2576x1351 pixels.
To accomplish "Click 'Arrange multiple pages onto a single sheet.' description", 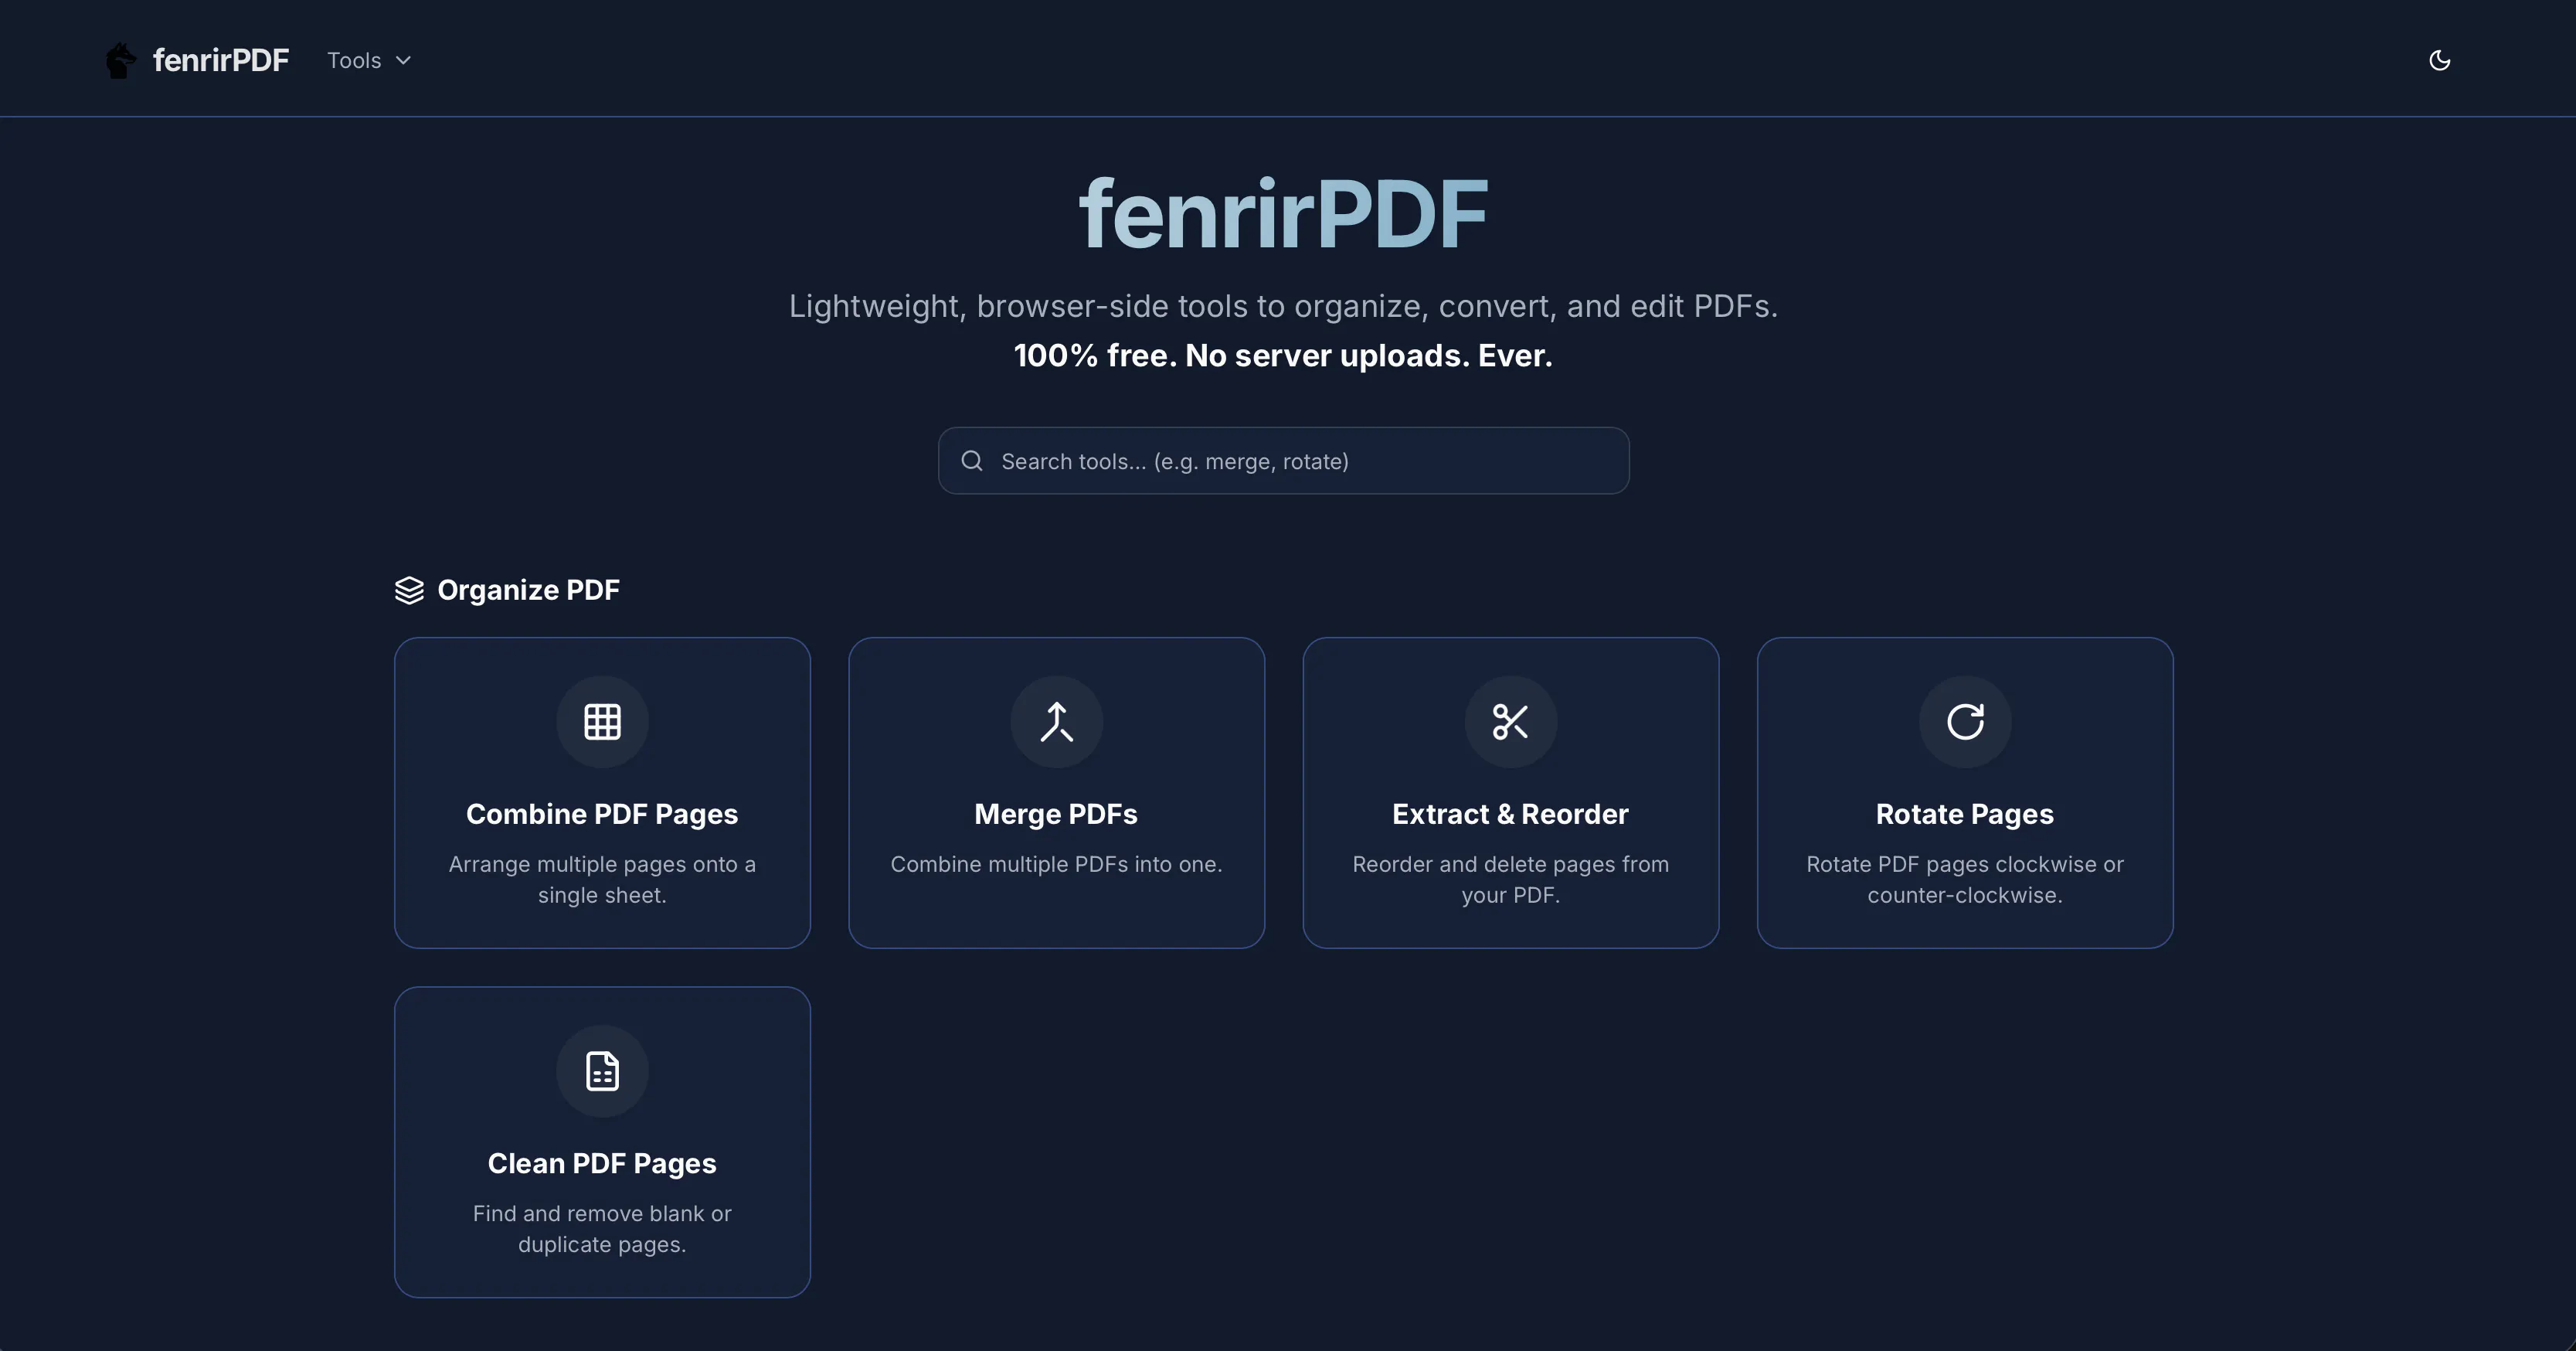I will point(602,879).
